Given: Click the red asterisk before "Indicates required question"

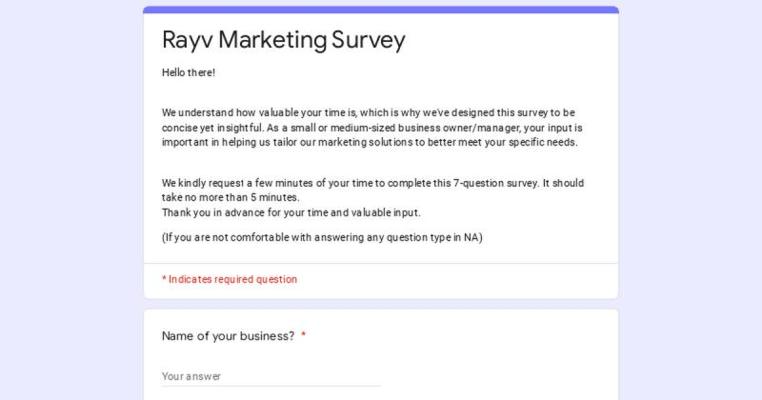Looking at the screenshot, I should [164, 279].
